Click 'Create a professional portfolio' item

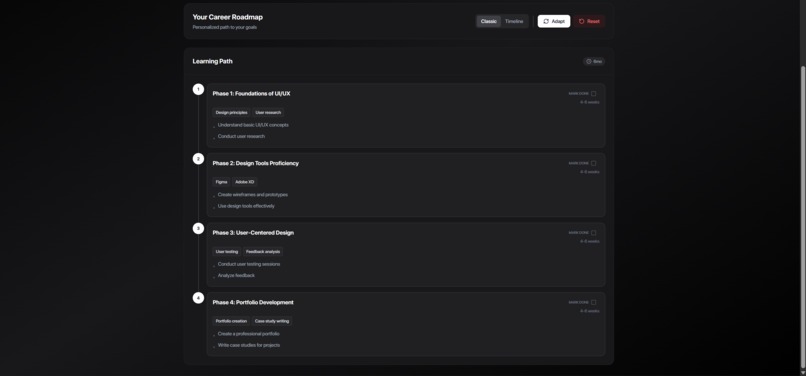pos(248,334)
